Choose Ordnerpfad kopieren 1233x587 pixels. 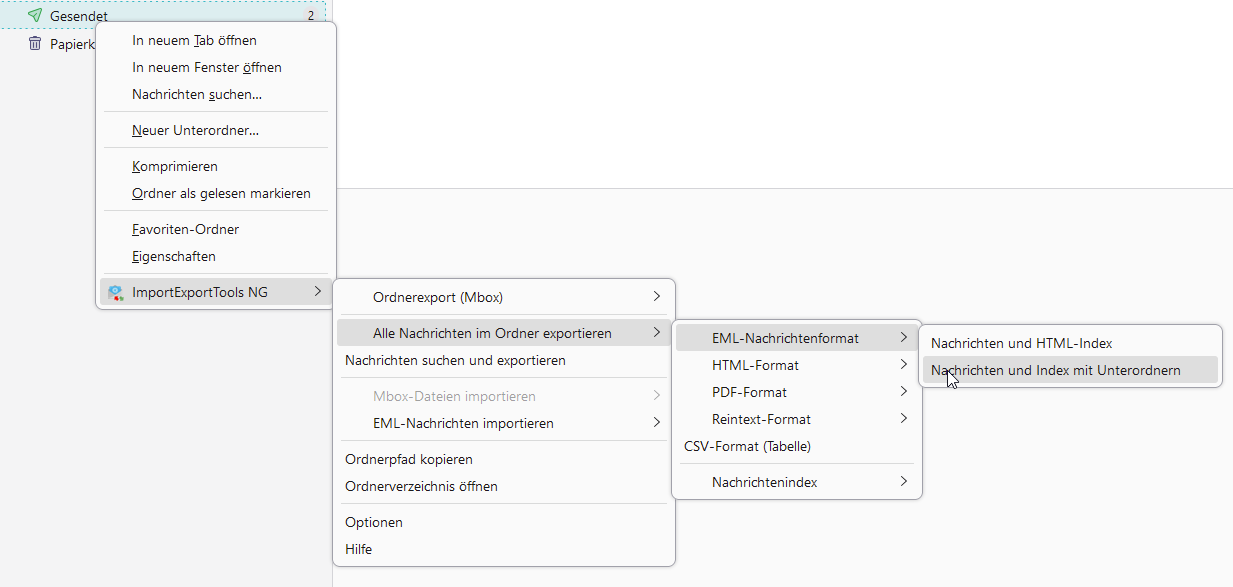(408, 459)
